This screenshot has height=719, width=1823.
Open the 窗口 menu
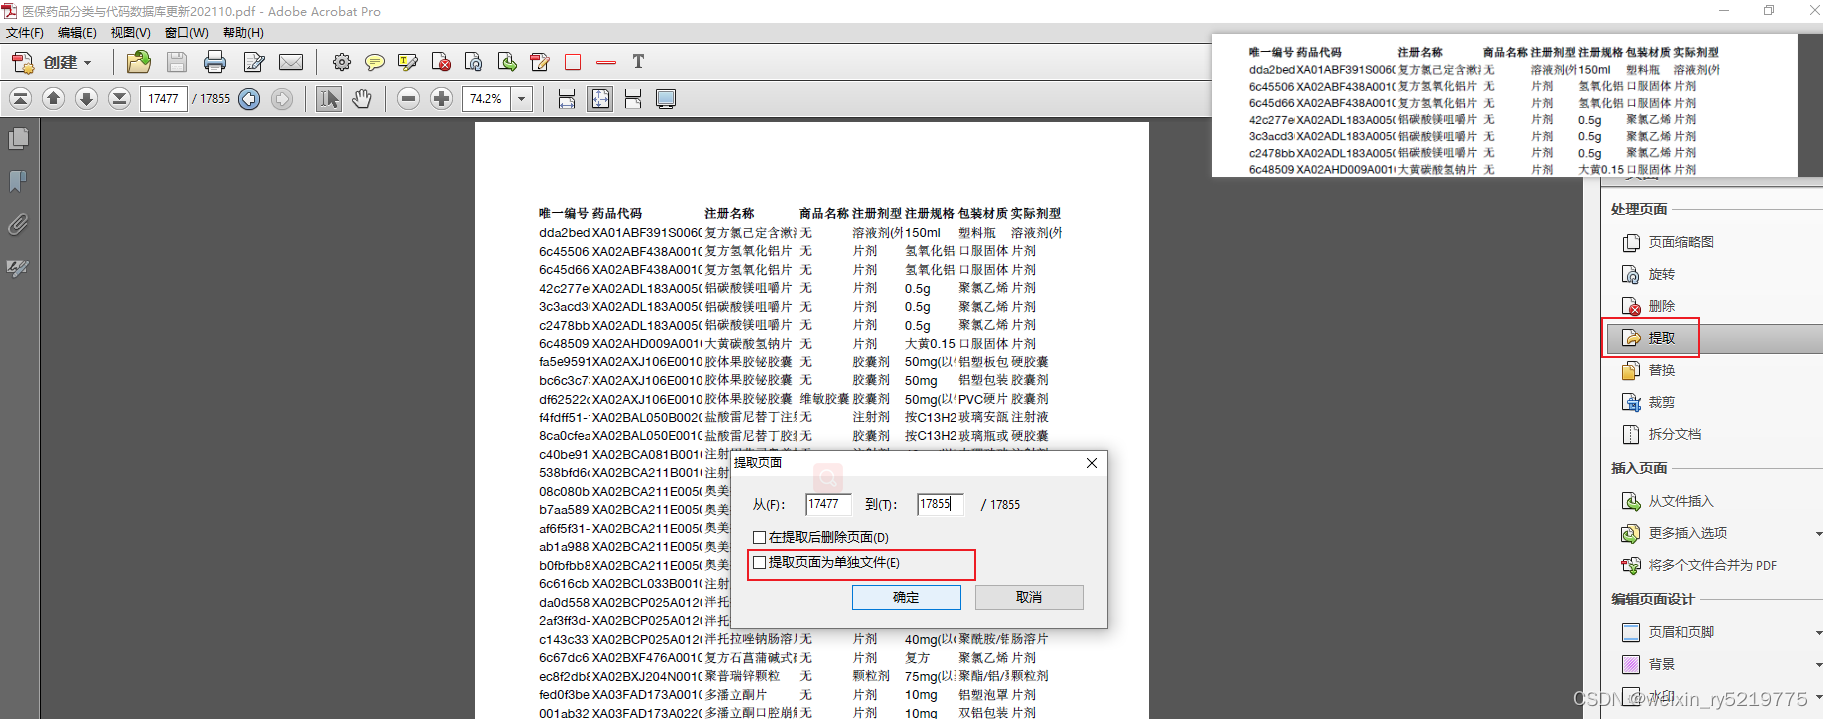tap(187, 33)
